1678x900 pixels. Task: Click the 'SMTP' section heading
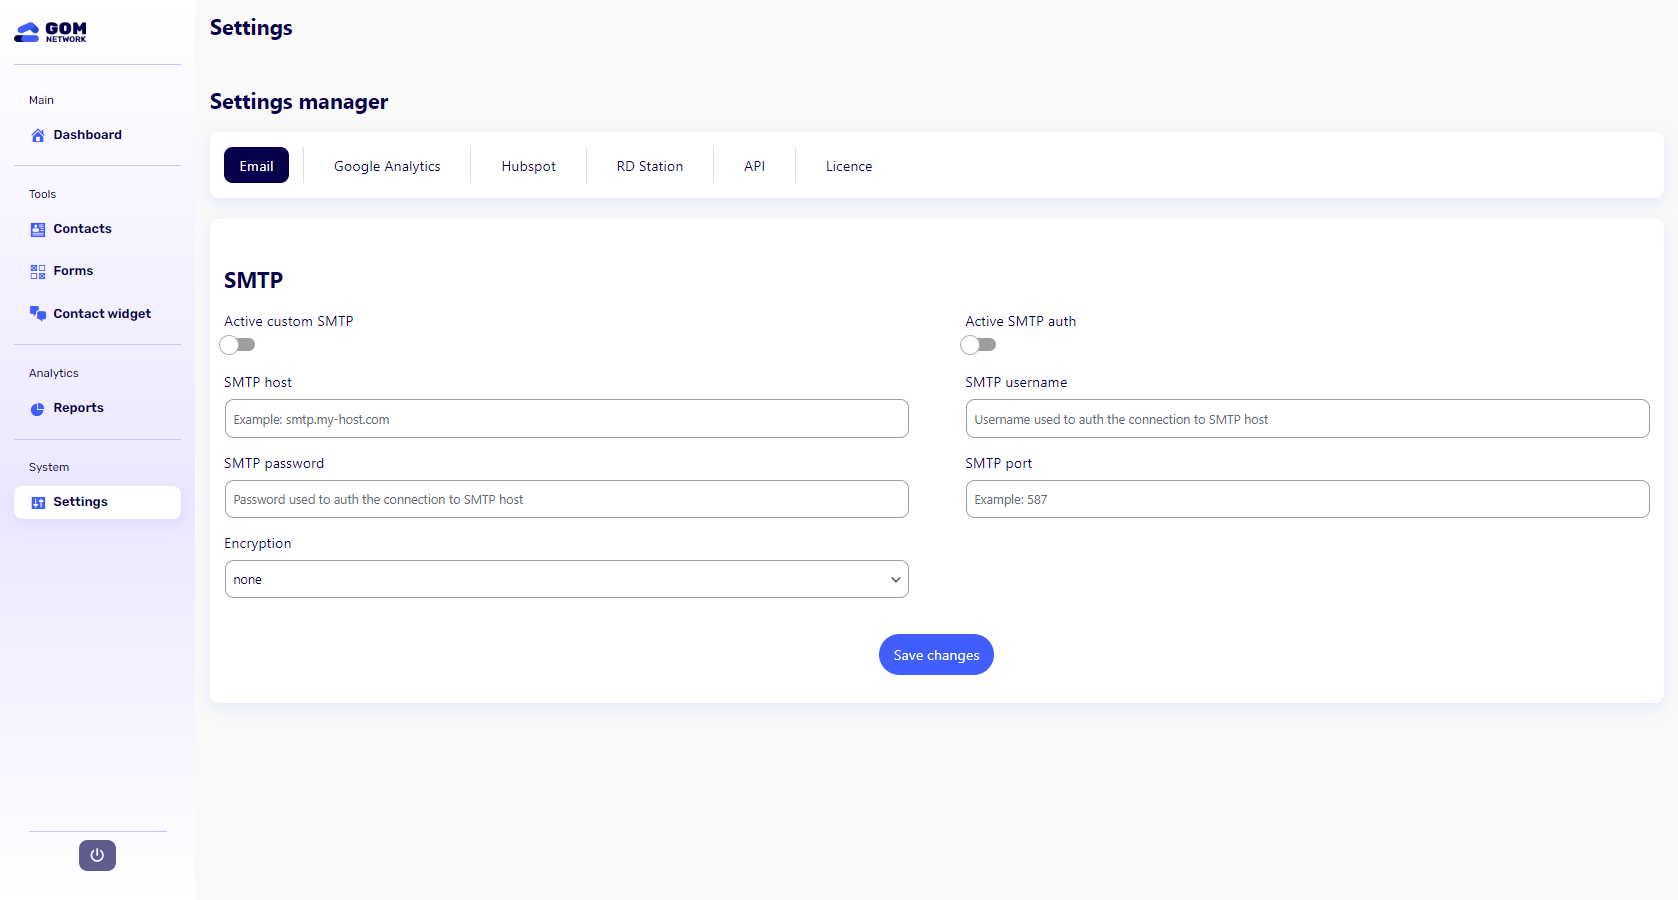pos(254,280)
